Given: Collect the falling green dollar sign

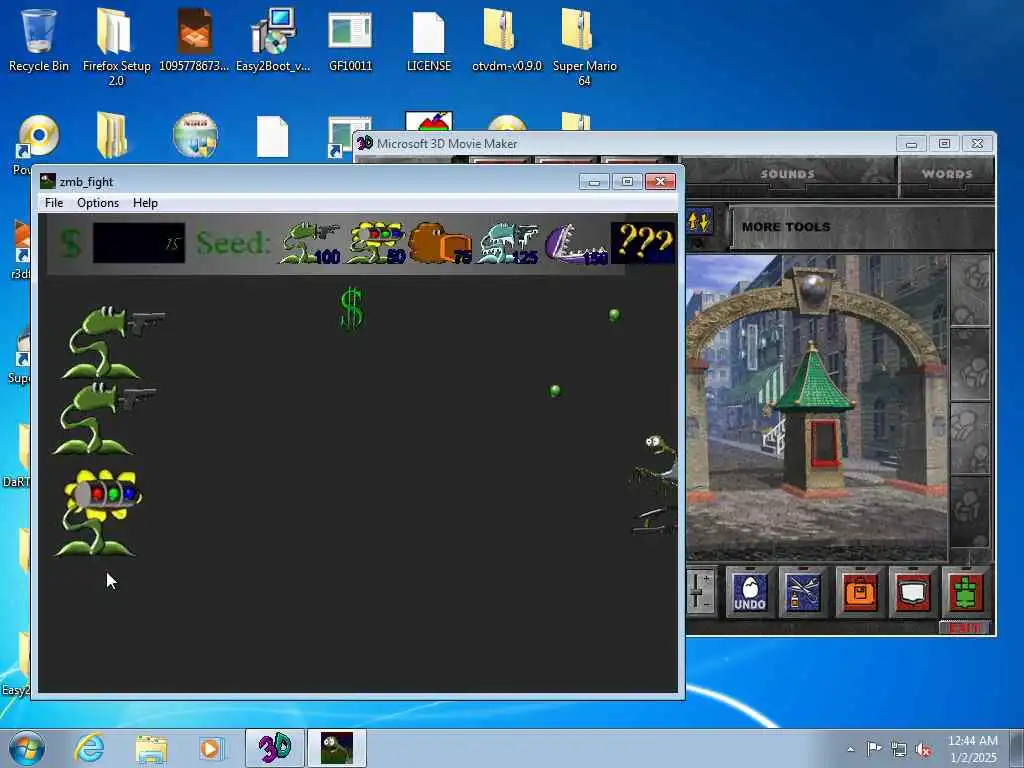Looking at the screenshot, I should point(352,308).
